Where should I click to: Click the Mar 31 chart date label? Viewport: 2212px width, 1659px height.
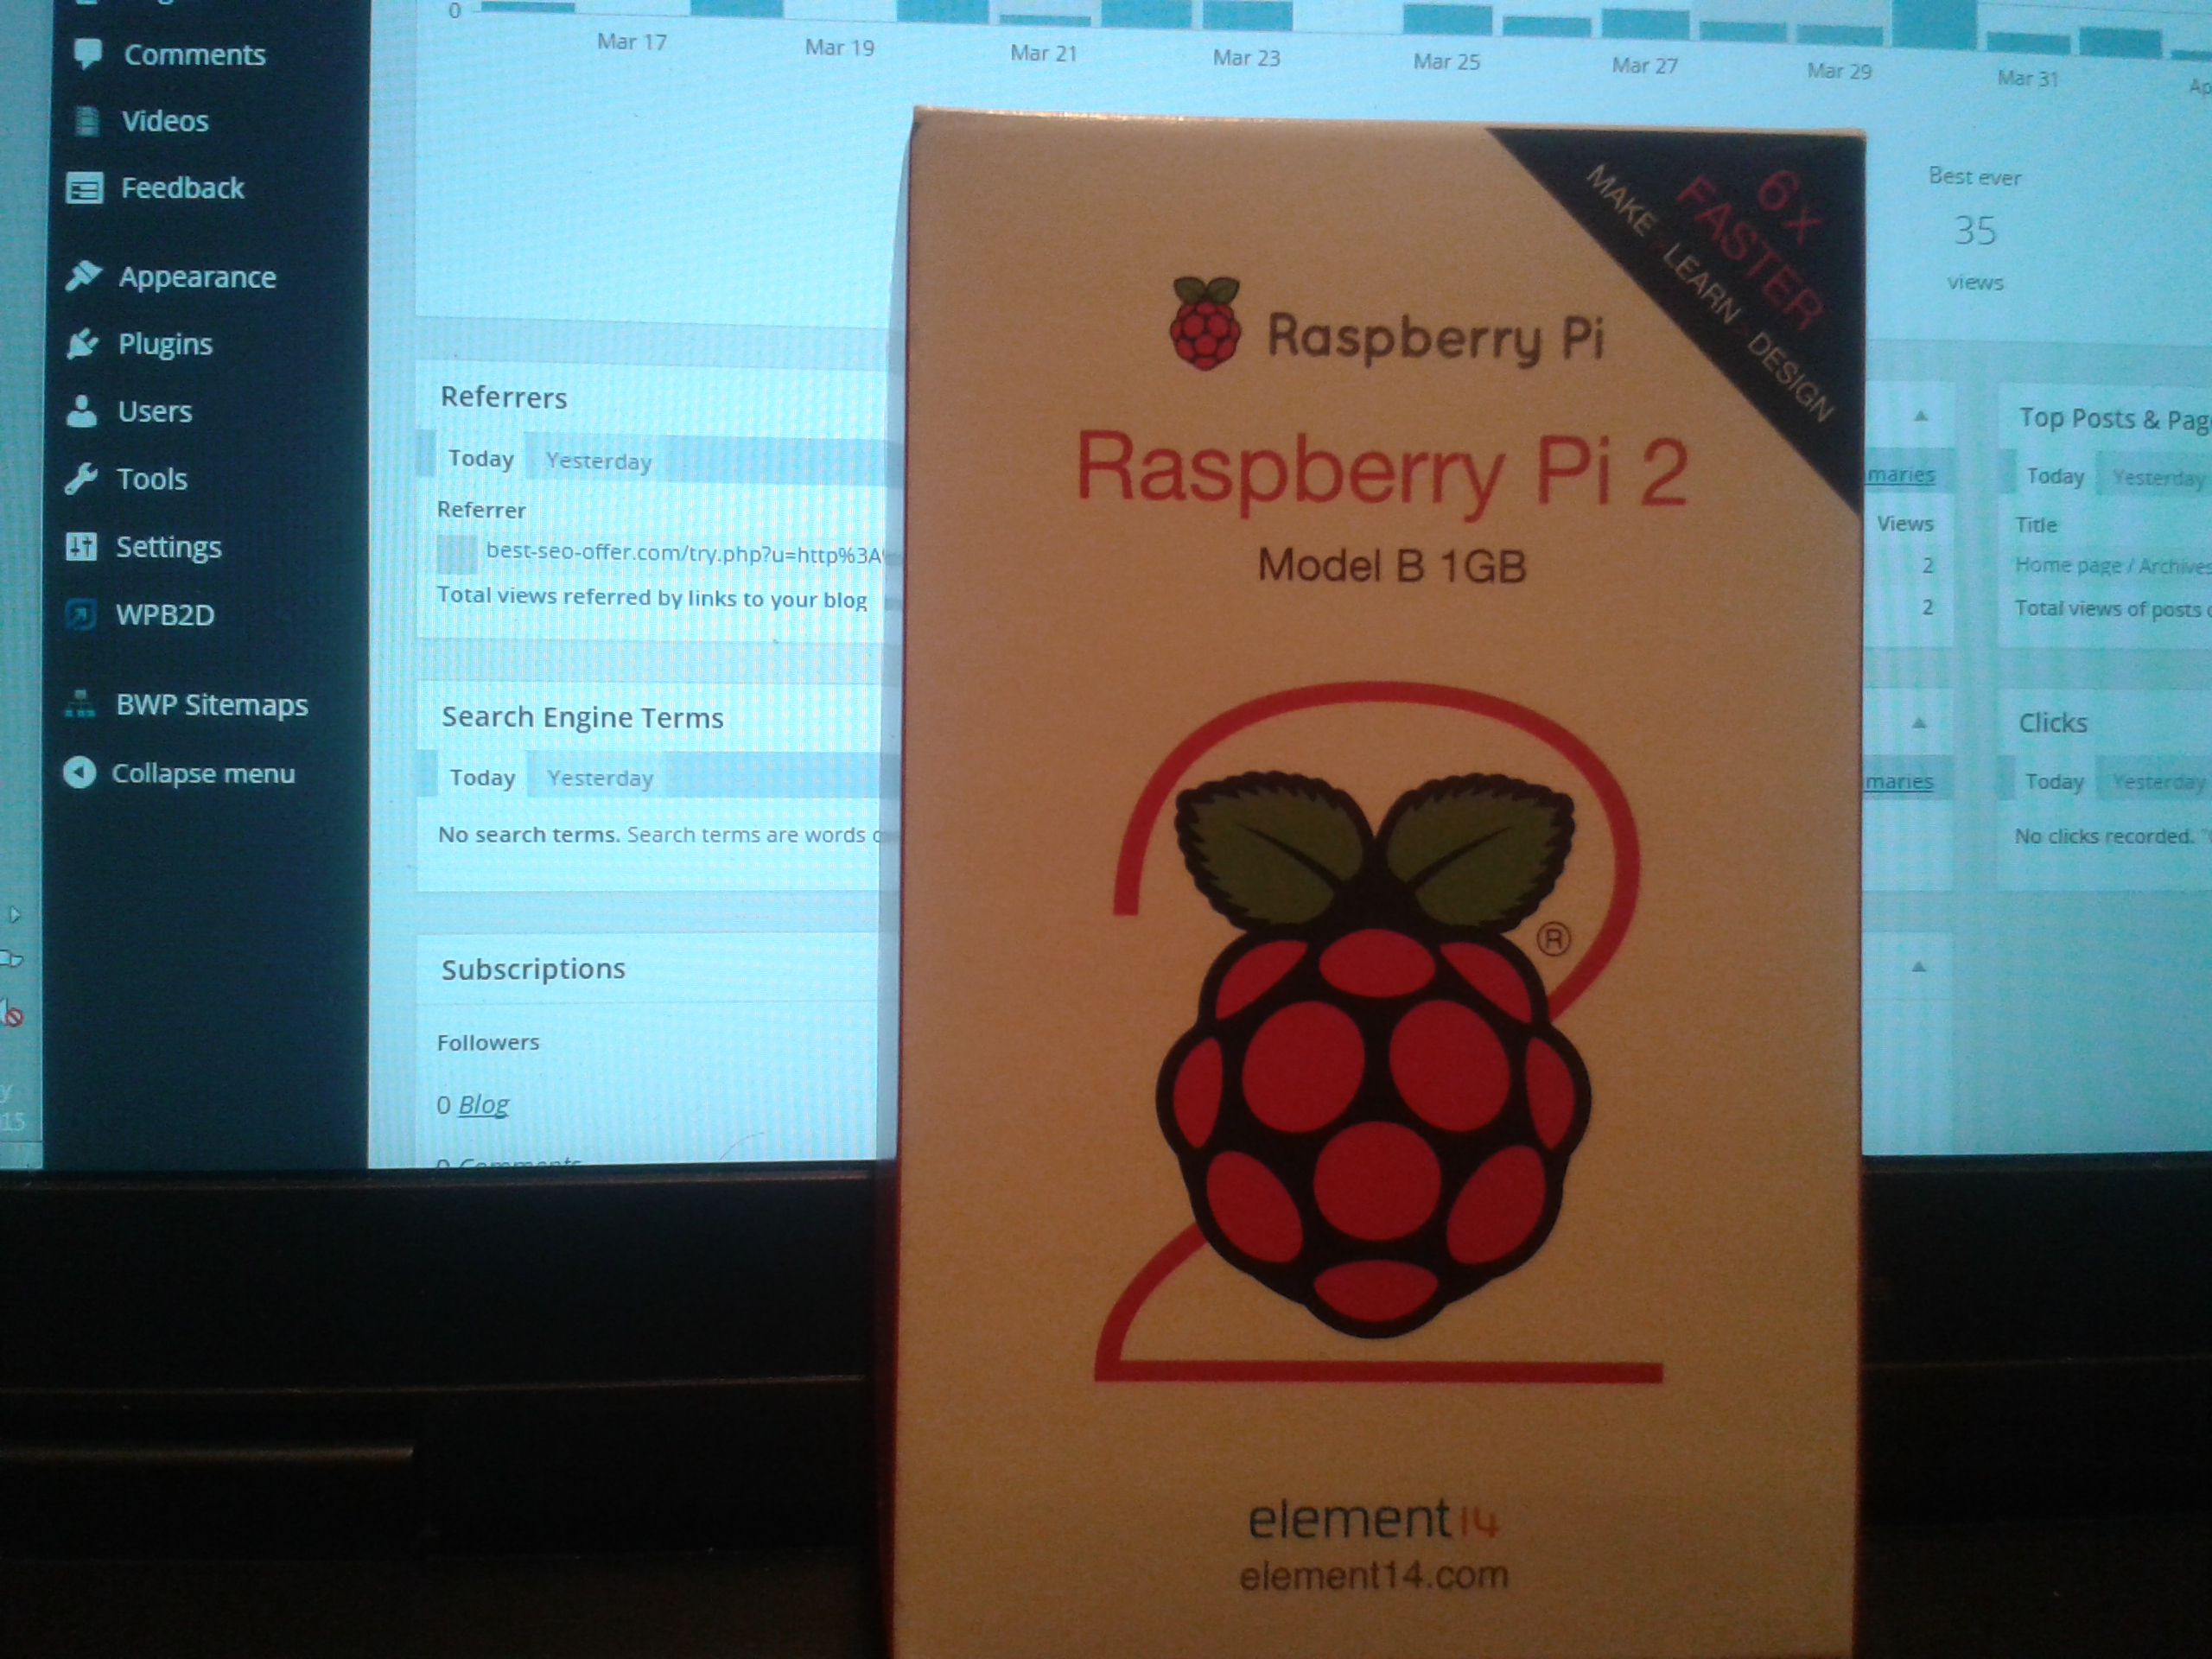2027,78
